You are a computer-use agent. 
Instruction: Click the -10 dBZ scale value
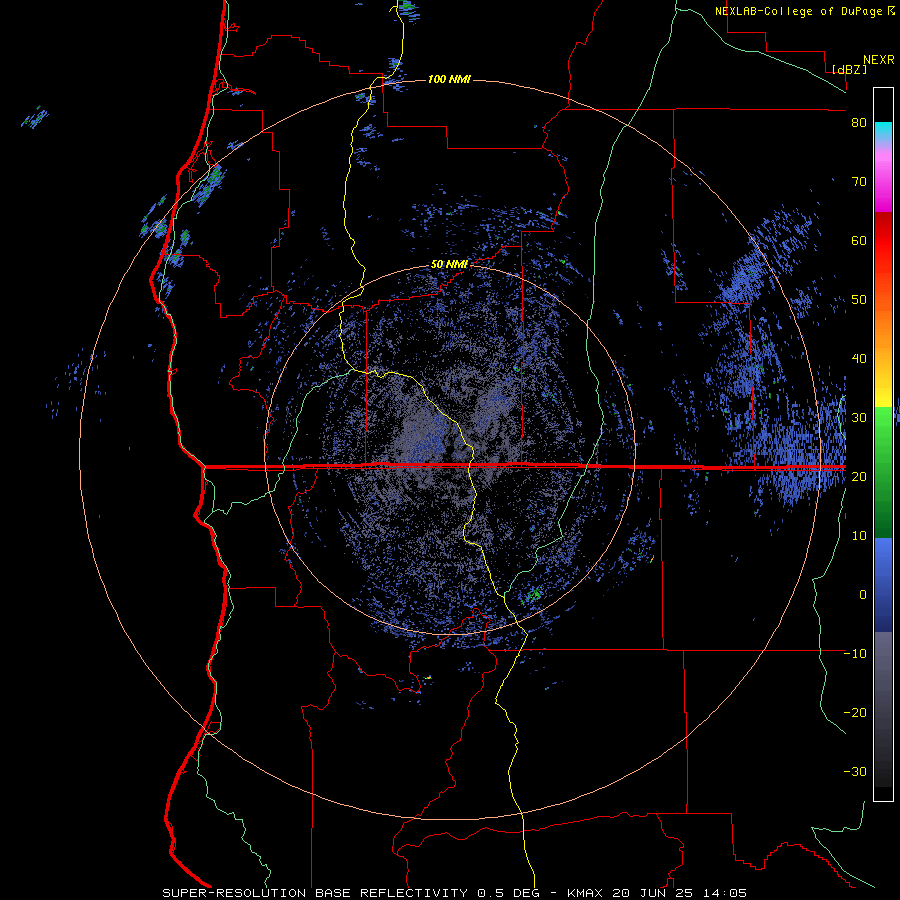point(855,654)
